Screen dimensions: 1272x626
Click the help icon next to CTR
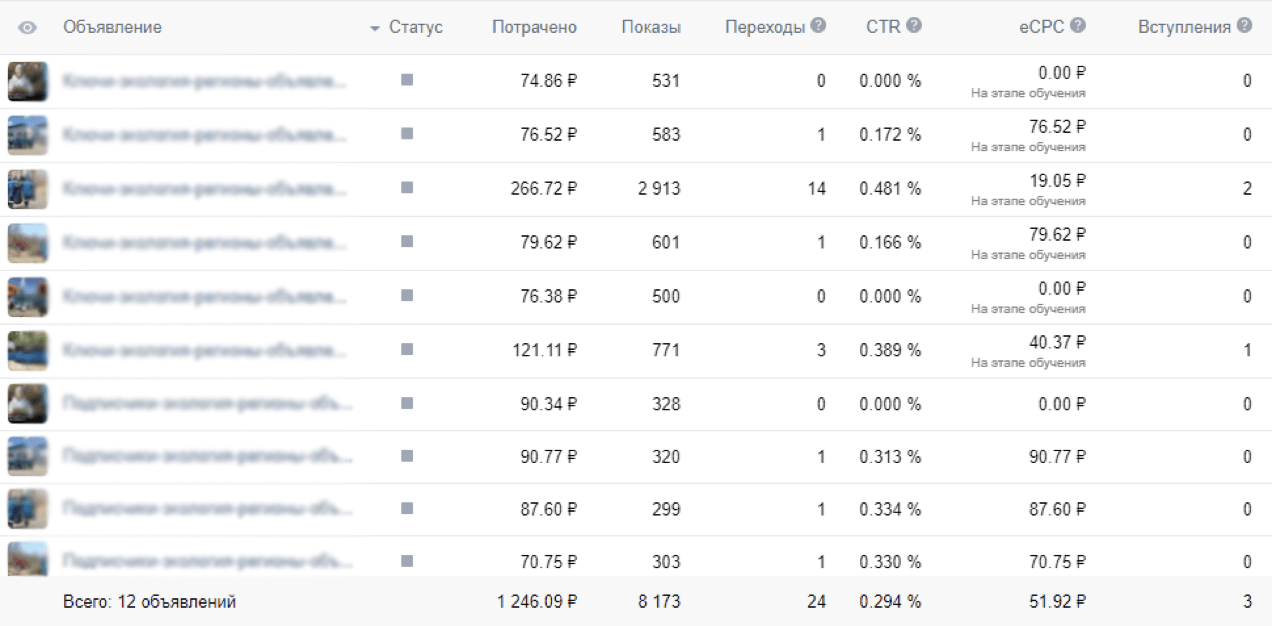click(x=914, y=26)
